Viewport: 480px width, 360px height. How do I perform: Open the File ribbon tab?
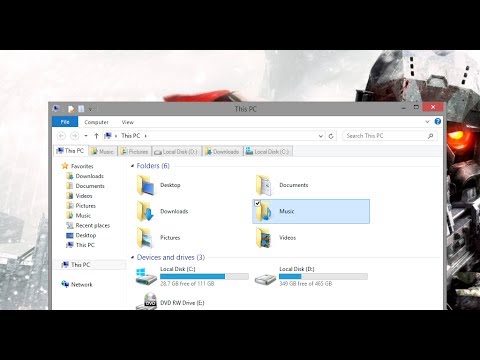[65, 122]
